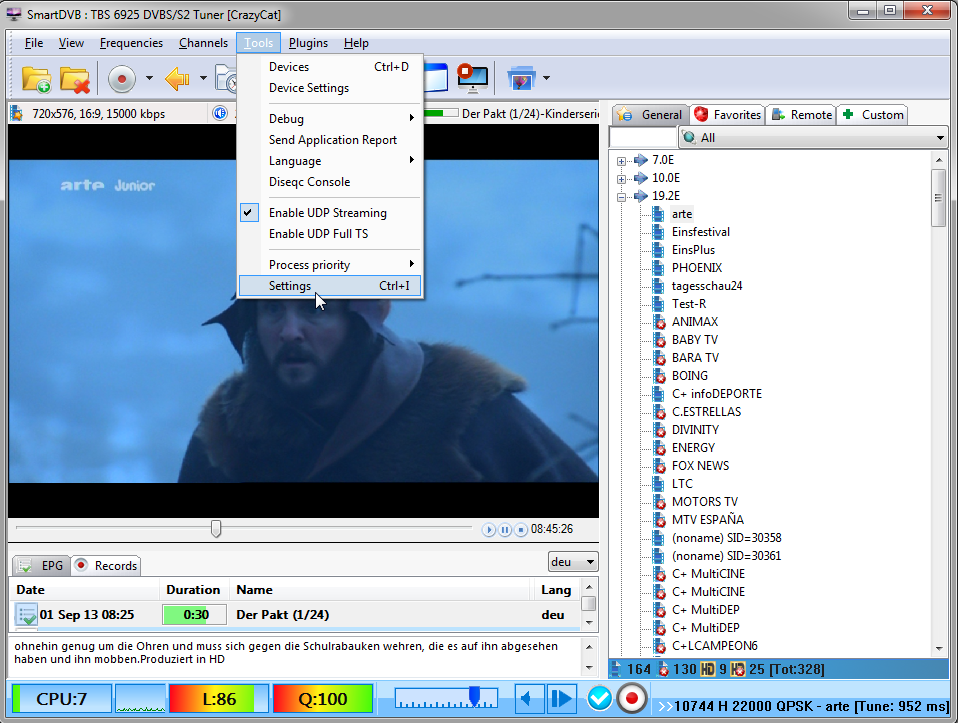Click the small play button beside 08:45:26
Image resolution: width=958 pixels, height=723 pixels.
tap(488, 530)
